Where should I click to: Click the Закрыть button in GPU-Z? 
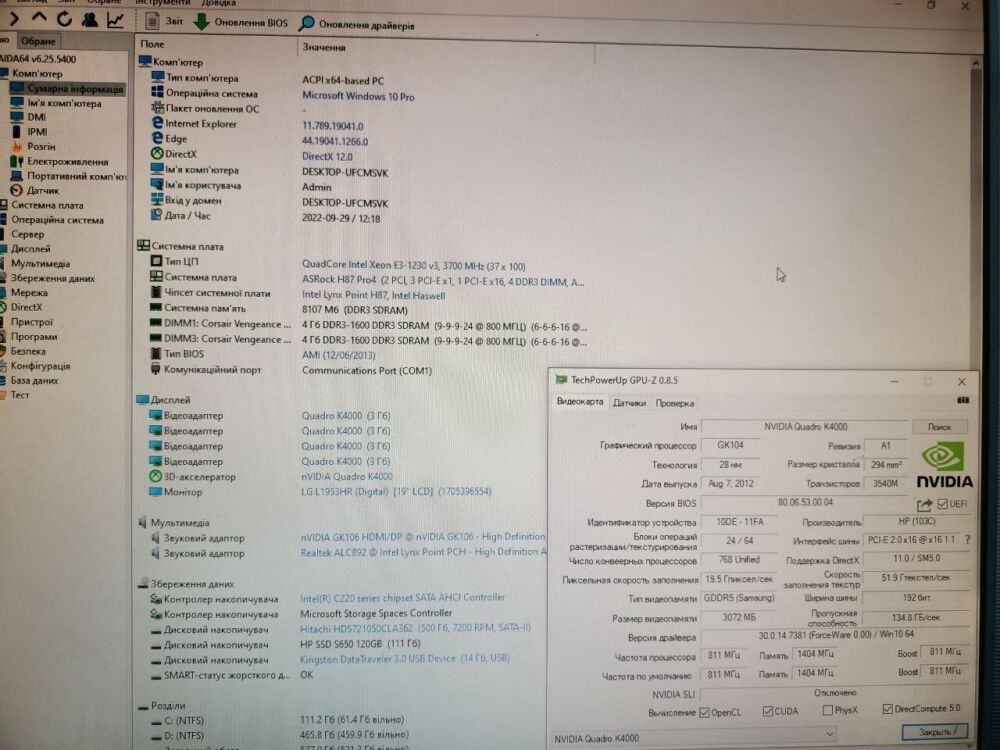pyautogui.click(x=934, y=733)
